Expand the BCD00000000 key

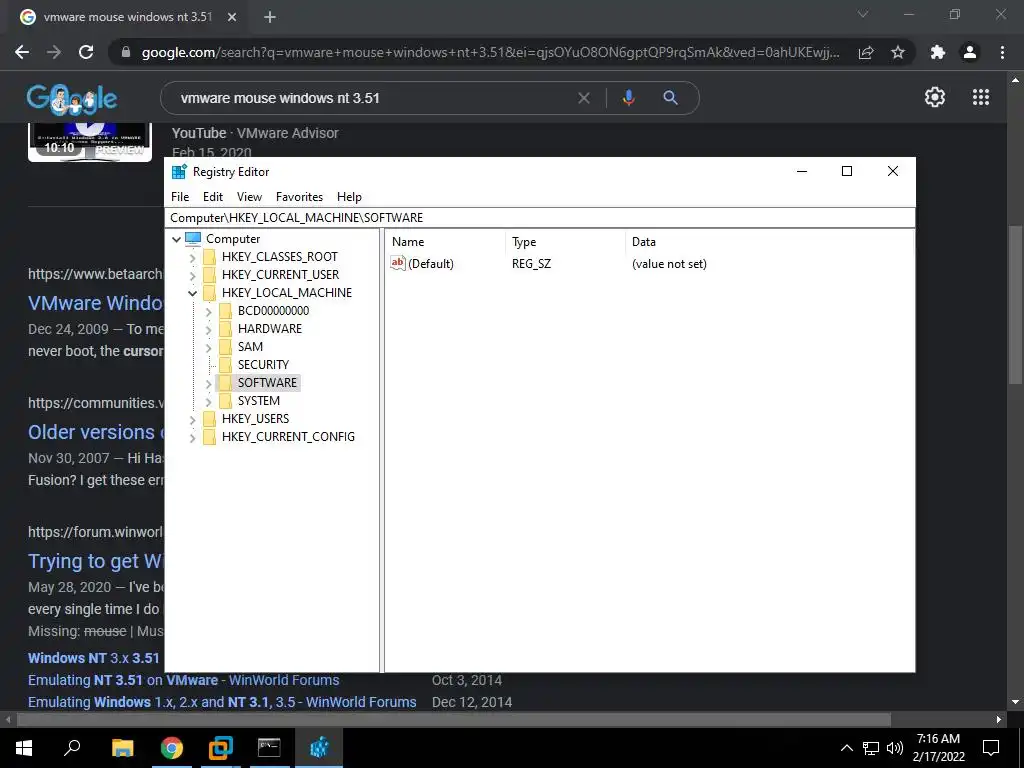[x=208, y=312]
